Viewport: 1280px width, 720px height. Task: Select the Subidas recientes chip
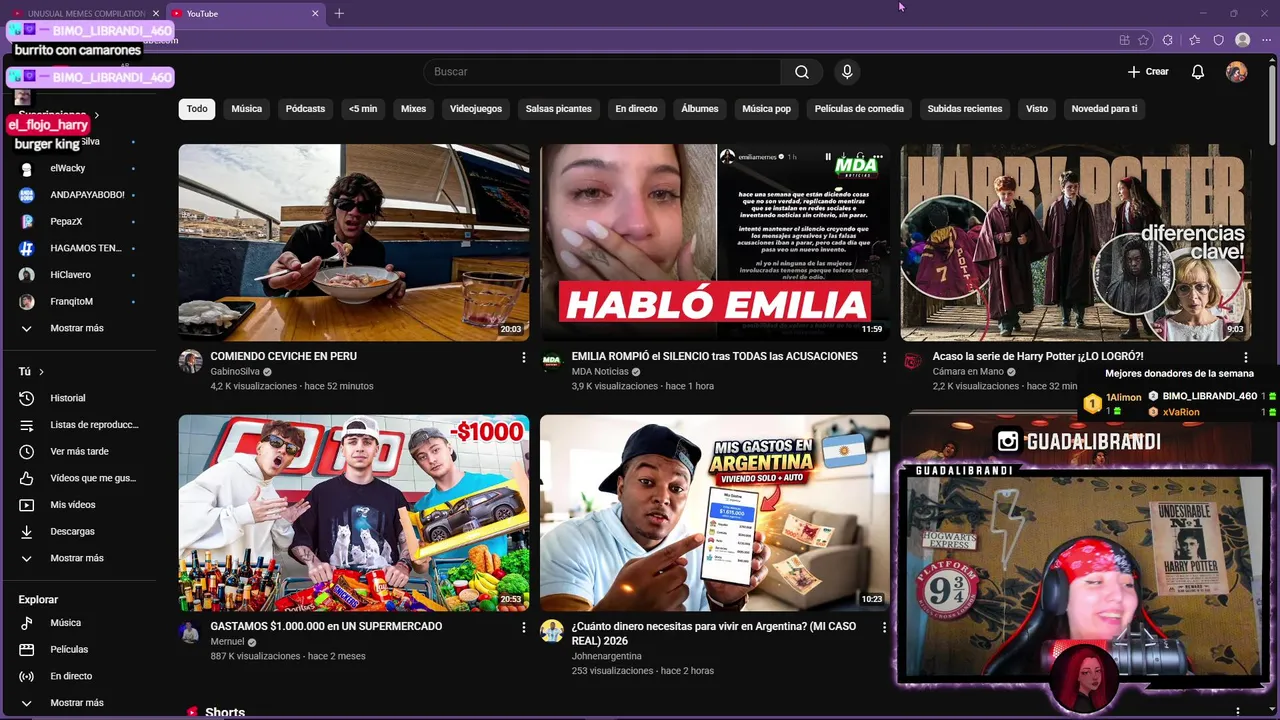click(x=965, y=109)
